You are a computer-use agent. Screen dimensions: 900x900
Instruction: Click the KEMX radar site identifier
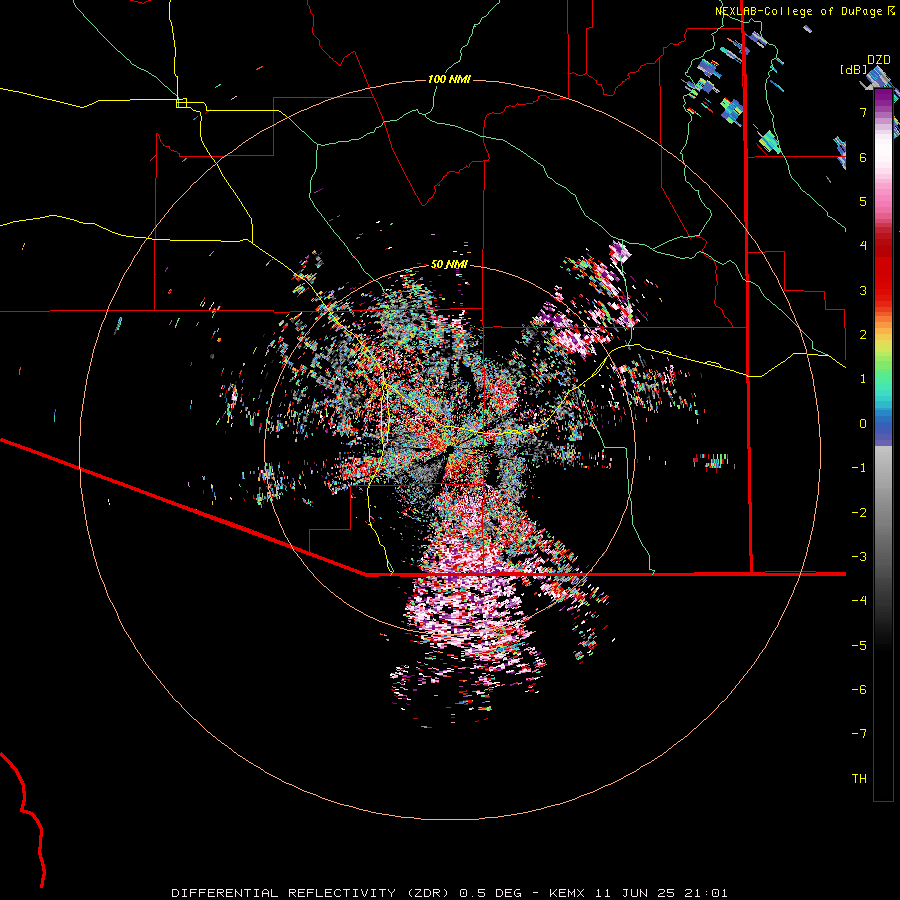coord(567,893)
